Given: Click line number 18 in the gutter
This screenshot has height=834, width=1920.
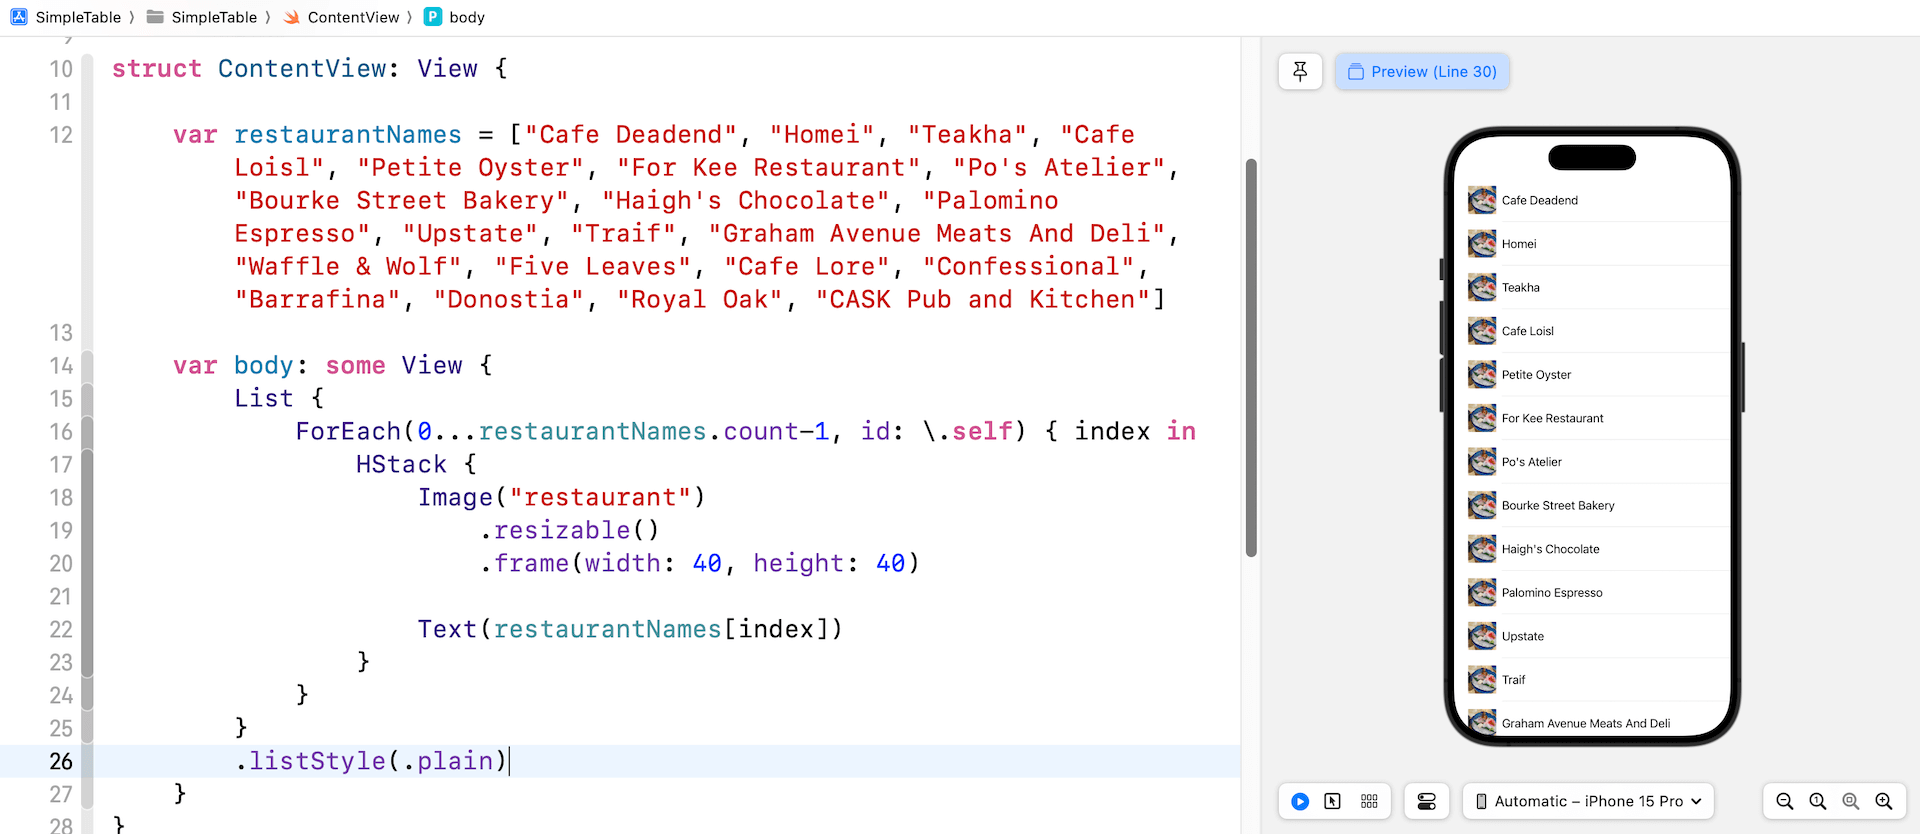Looking at the screenshot, I should pyautogui.click(x=61, y=497).
